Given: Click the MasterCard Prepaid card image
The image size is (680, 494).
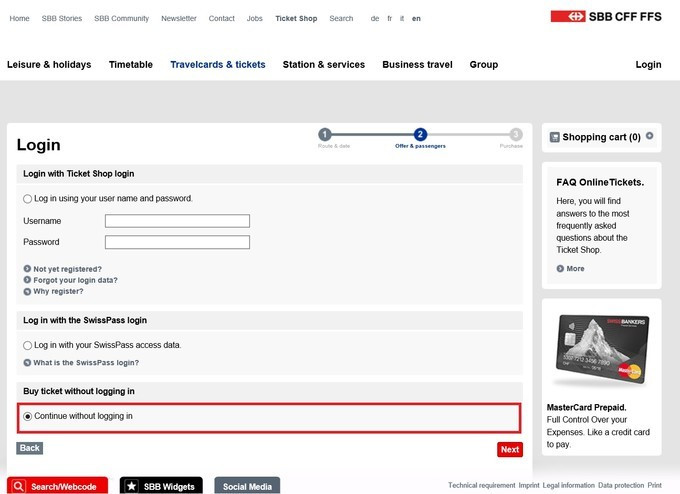Looking at the screenshot, I should [601, 352].
